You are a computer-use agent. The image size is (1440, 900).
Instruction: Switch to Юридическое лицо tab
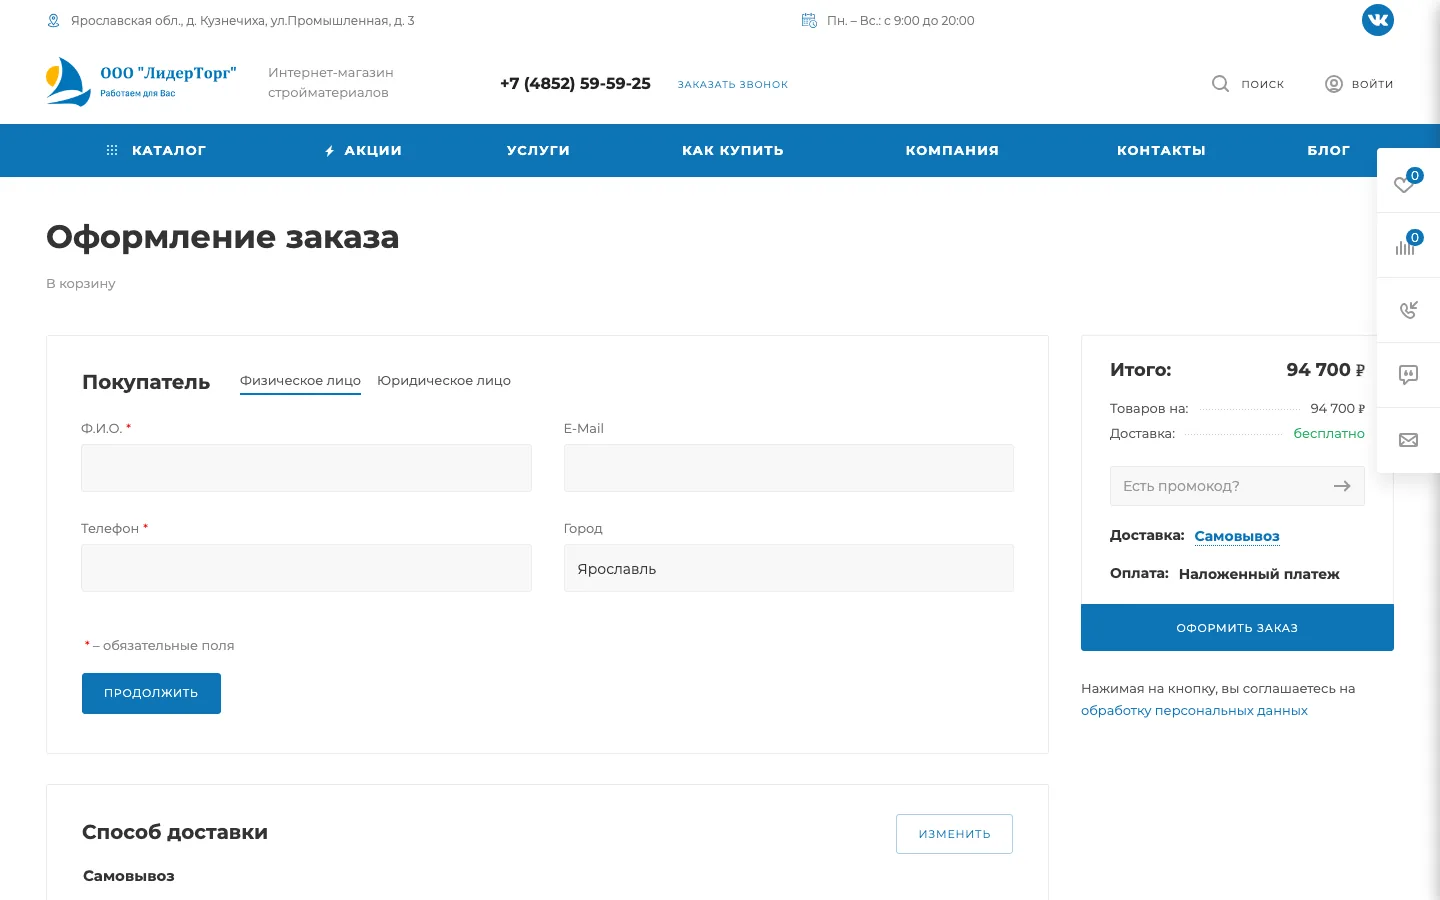pos(444,381)
